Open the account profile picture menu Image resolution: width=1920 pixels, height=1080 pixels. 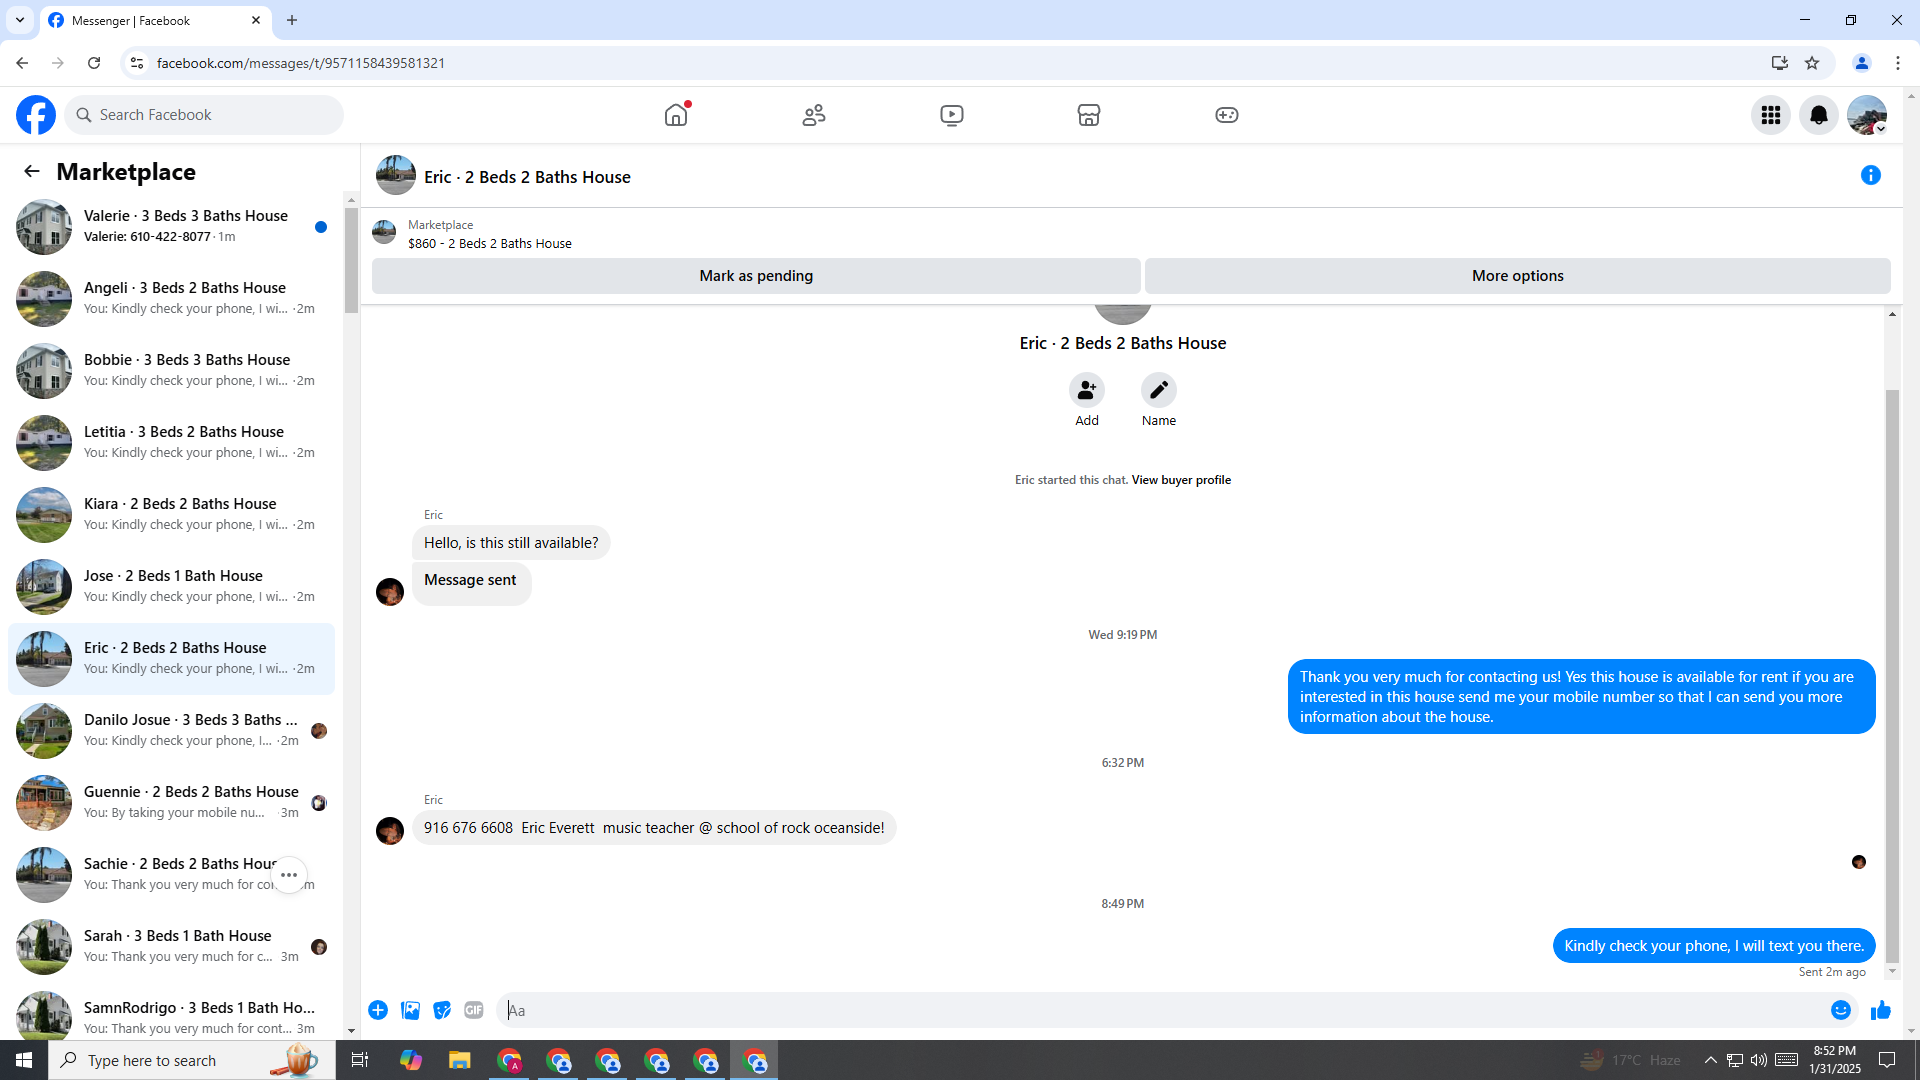1867,115
